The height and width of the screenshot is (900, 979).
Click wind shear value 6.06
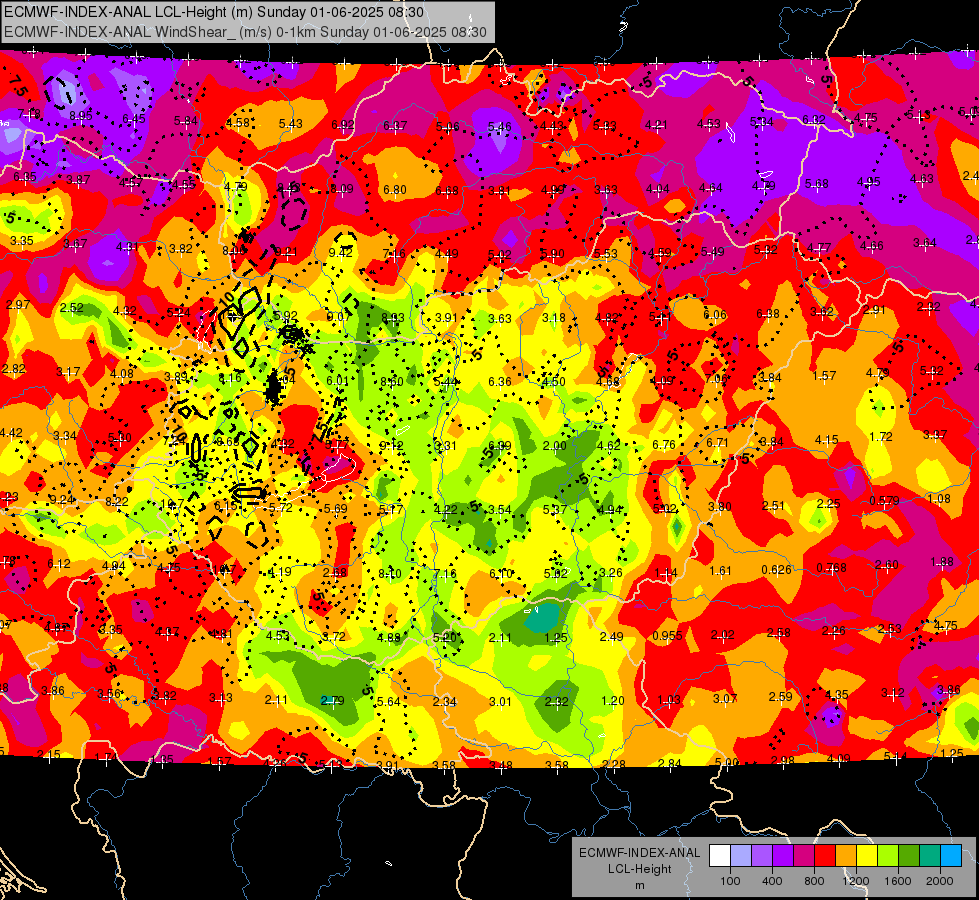click(x=715, y=314)
